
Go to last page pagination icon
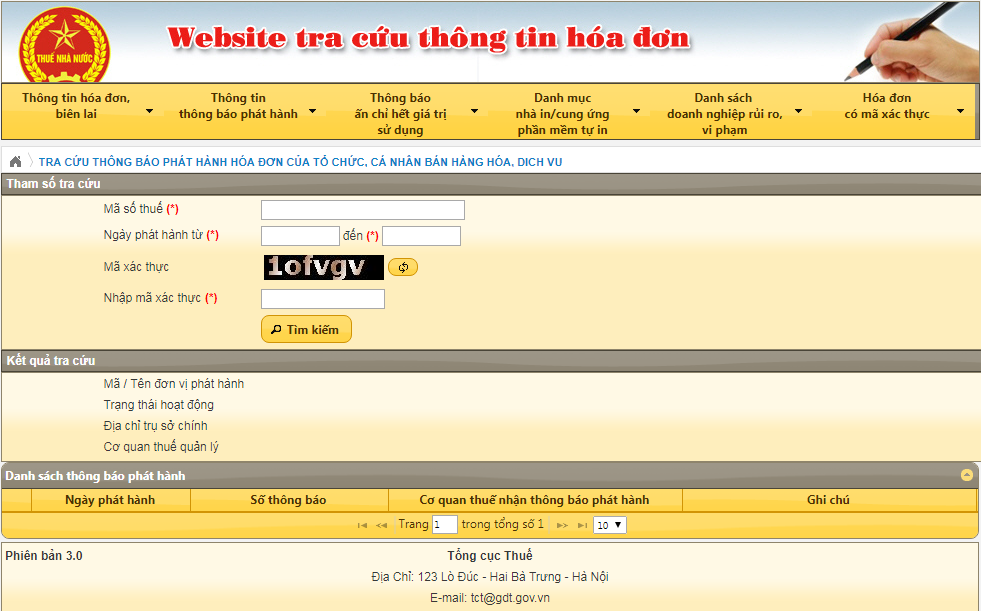[x=582, y=525]
